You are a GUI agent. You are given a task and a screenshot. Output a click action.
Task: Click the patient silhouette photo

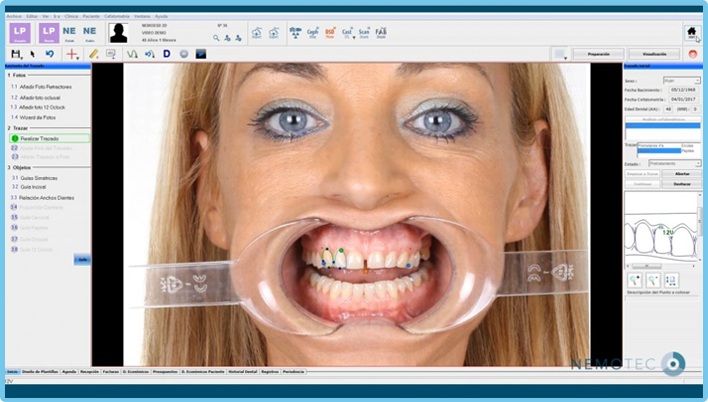(118, 33)
